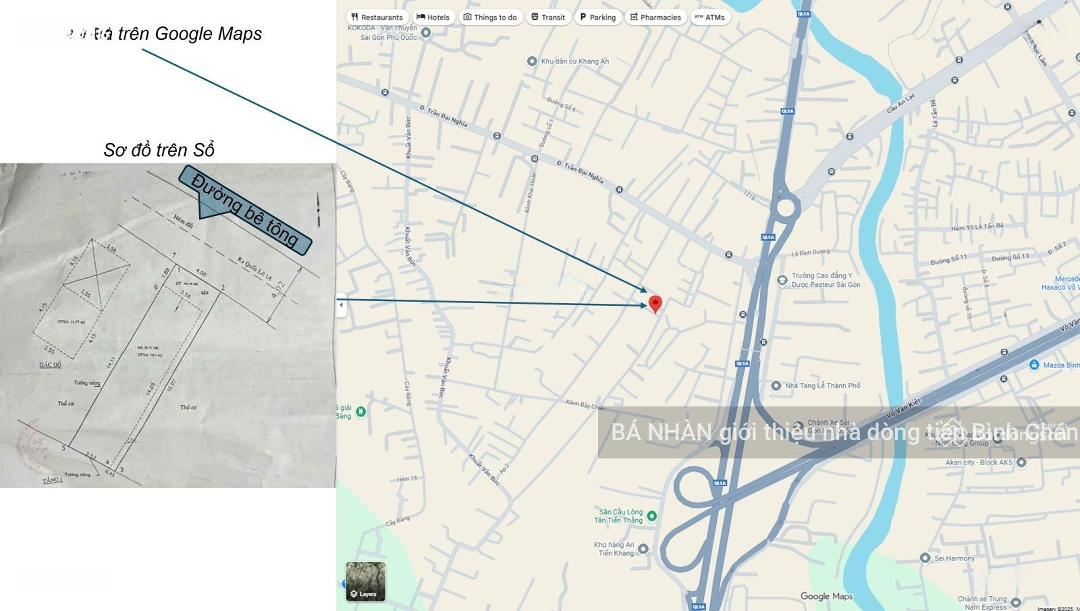
Task: Select the Khu dân cư Khang An marker
Action: (530, 61)
